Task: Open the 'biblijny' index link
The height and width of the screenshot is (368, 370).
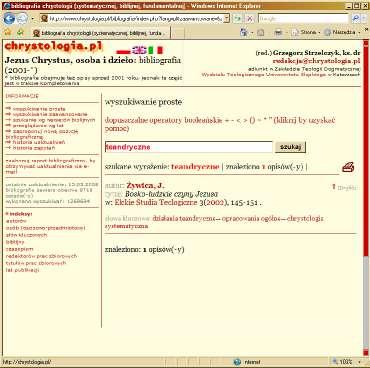Action: tap(15, 242)
